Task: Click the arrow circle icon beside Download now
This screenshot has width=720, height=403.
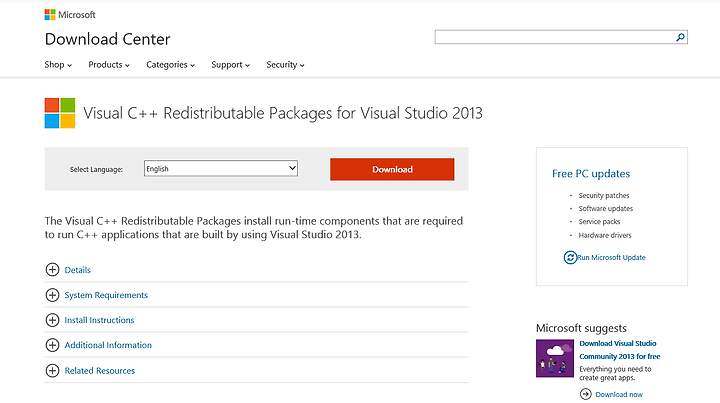Action: click(x=585, y=394)
